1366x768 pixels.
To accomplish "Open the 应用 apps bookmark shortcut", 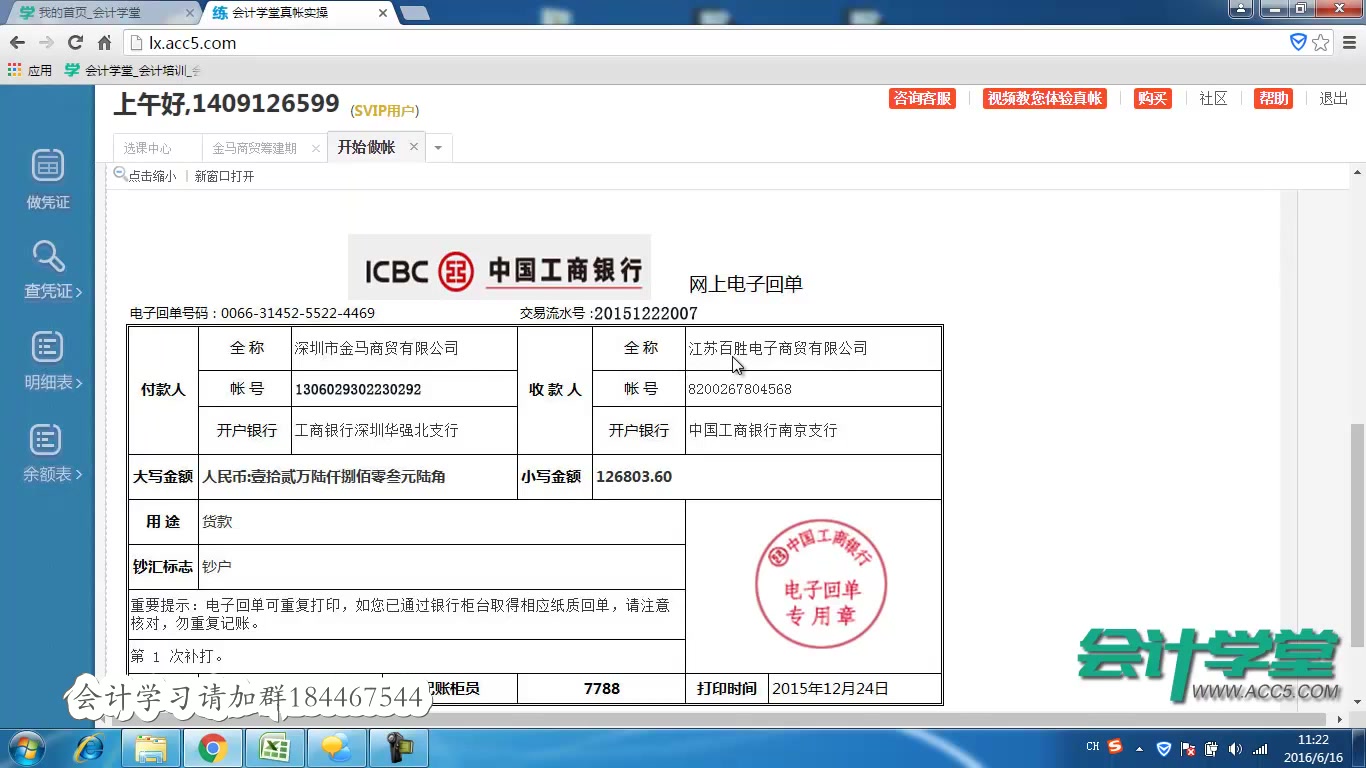I will (x=30, y=70).
